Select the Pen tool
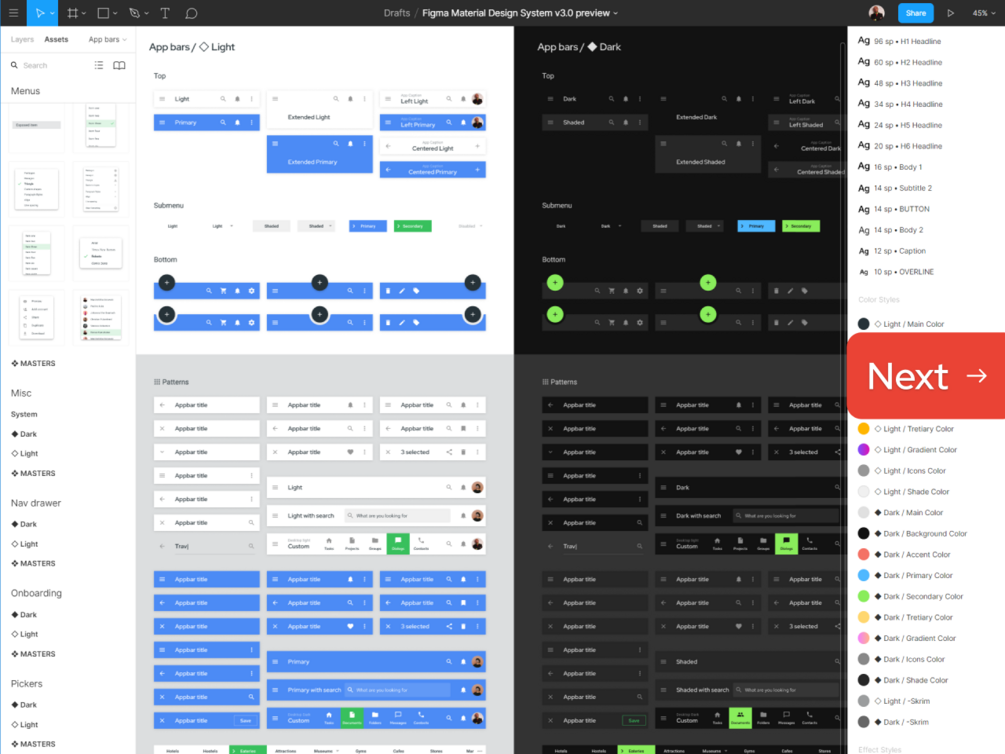The width and height of the screenshot is (1005, 754). 134,13
